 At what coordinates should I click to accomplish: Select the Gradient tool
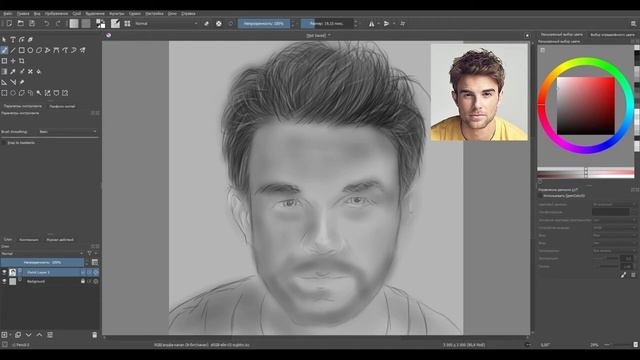pyautogui.click(x=4, y=71)
